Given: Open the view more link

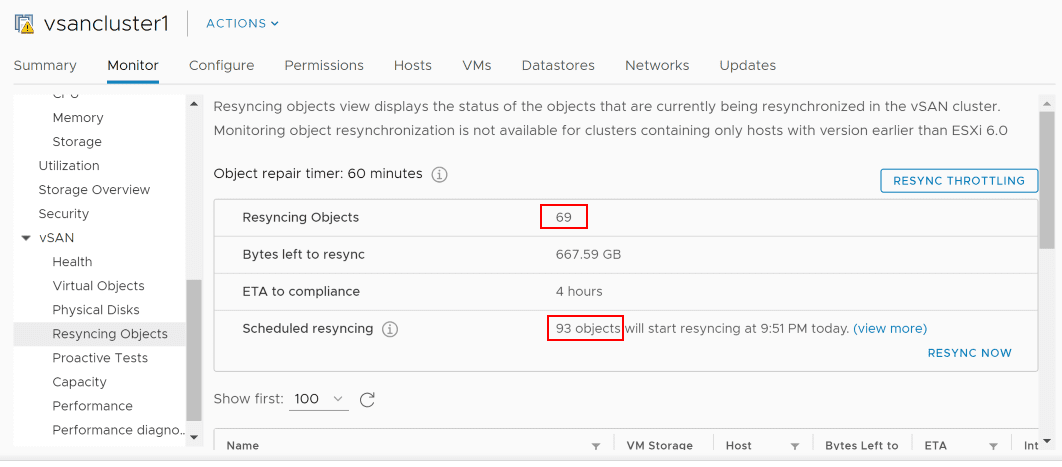Looking at the screenshot, I should [890, 328].
